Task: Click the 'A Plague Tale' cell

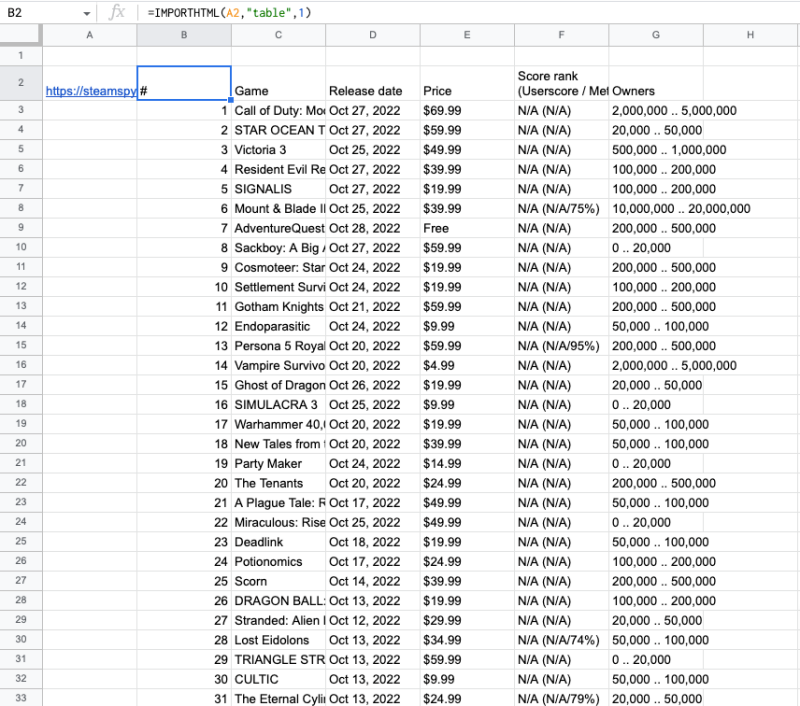Action: 278,503
